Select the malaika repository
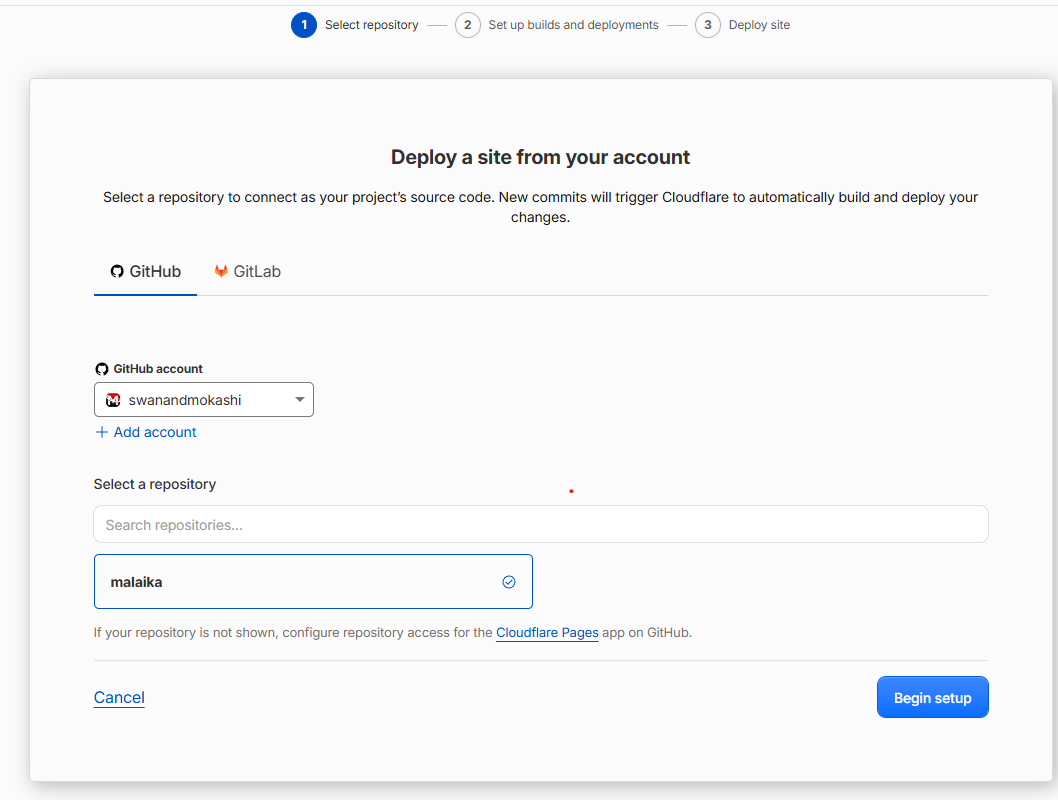The height and width of the screenshot is (800, 1058). (x=313, y=581)
